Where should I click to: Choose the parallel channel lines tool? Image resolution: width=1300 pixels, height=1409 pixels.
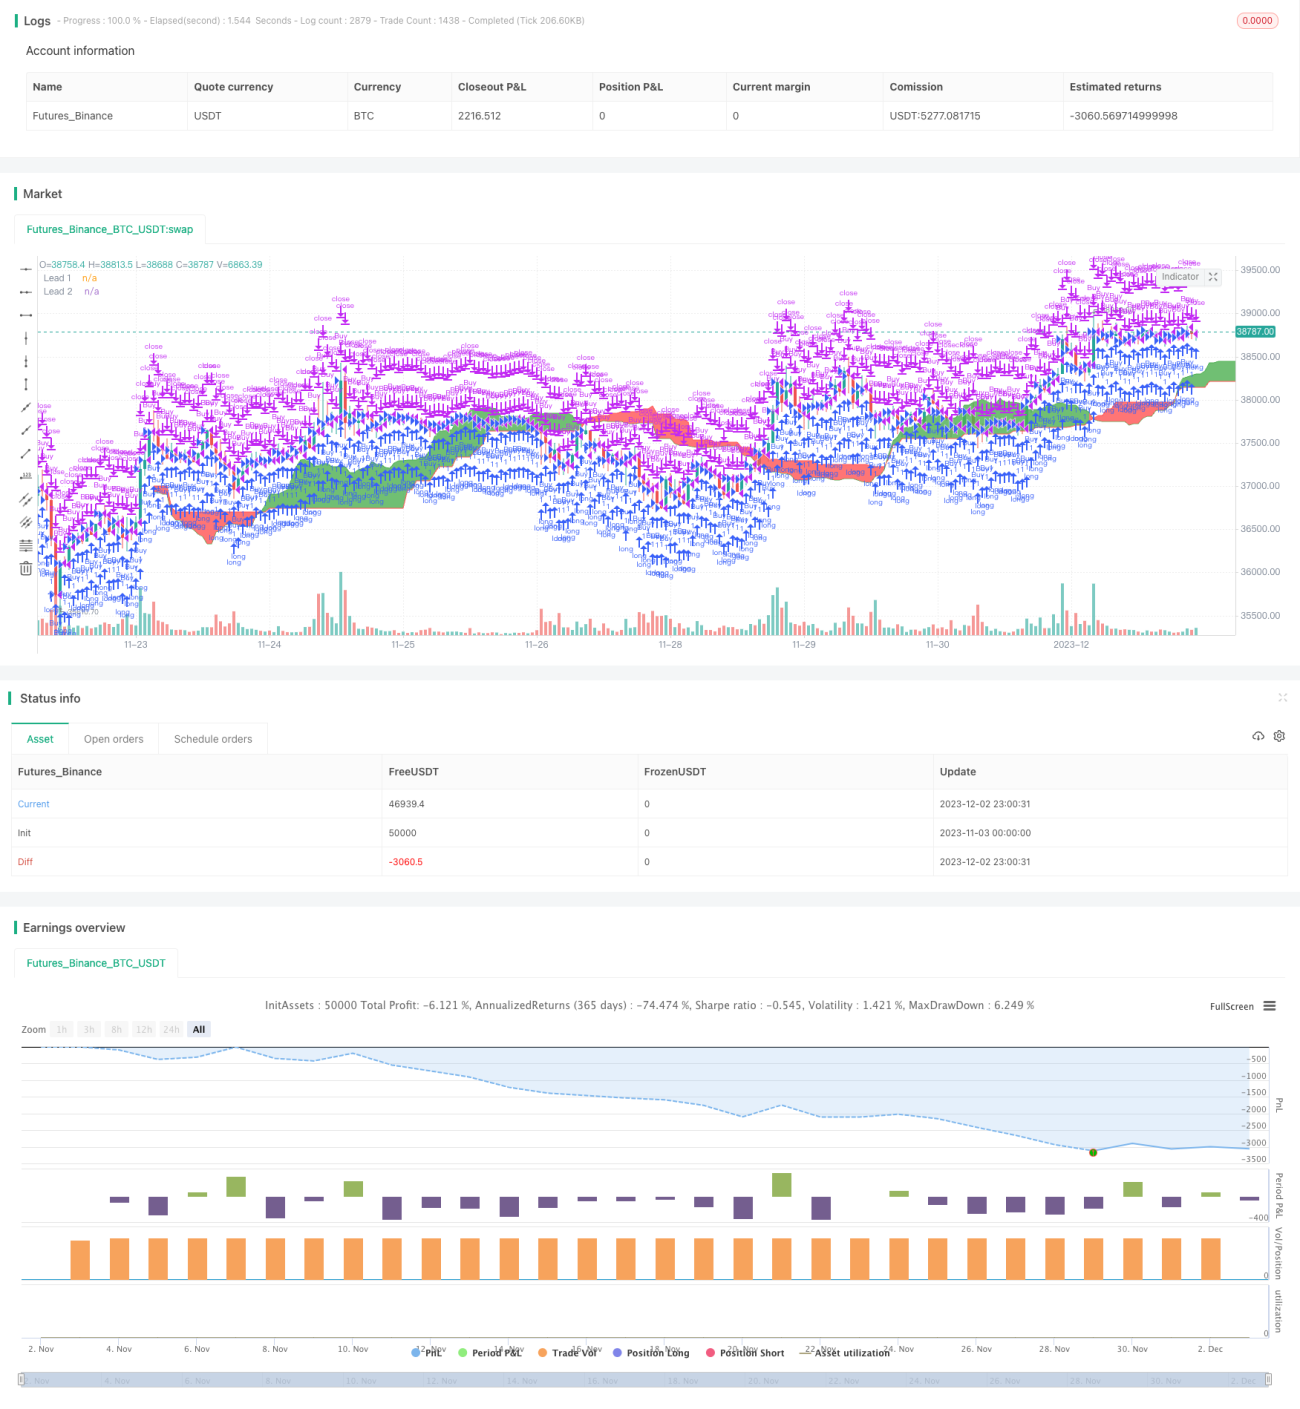point(26,500)
